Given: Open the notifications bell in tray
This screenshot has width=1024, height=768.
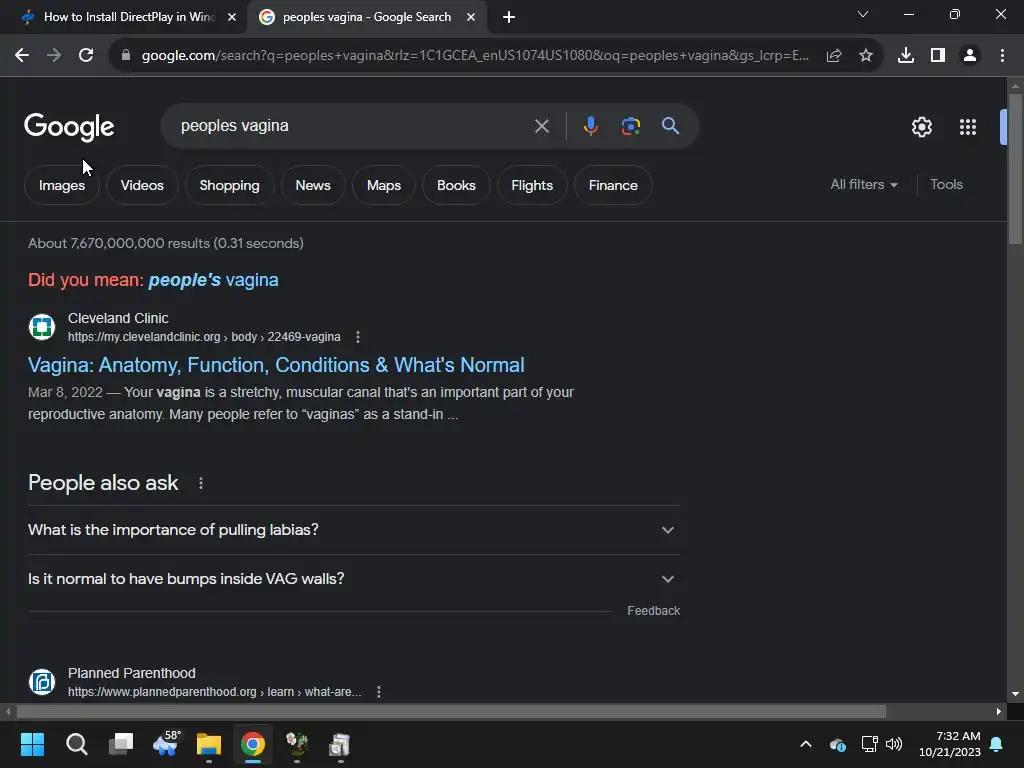Looking at the screenshot, I should click(x=997, y=744).
